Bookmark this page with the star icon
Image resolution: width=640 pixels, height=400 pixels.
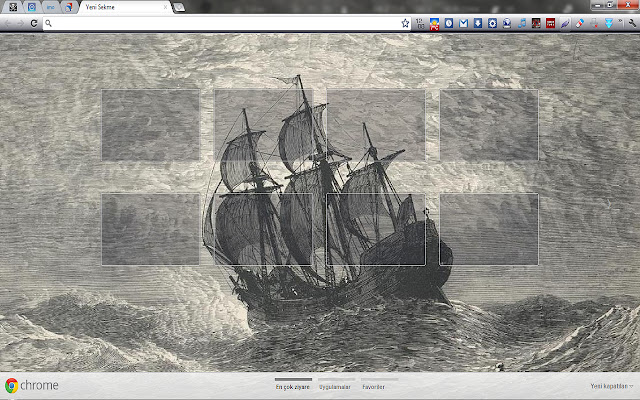pyautogui.click(x=405, y=23)
